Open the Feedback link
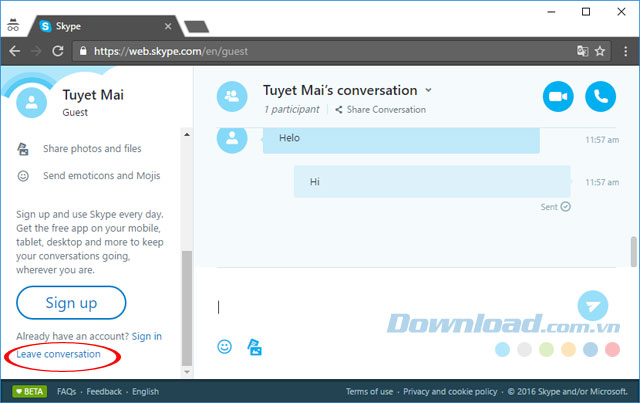 tap(104, 392)
